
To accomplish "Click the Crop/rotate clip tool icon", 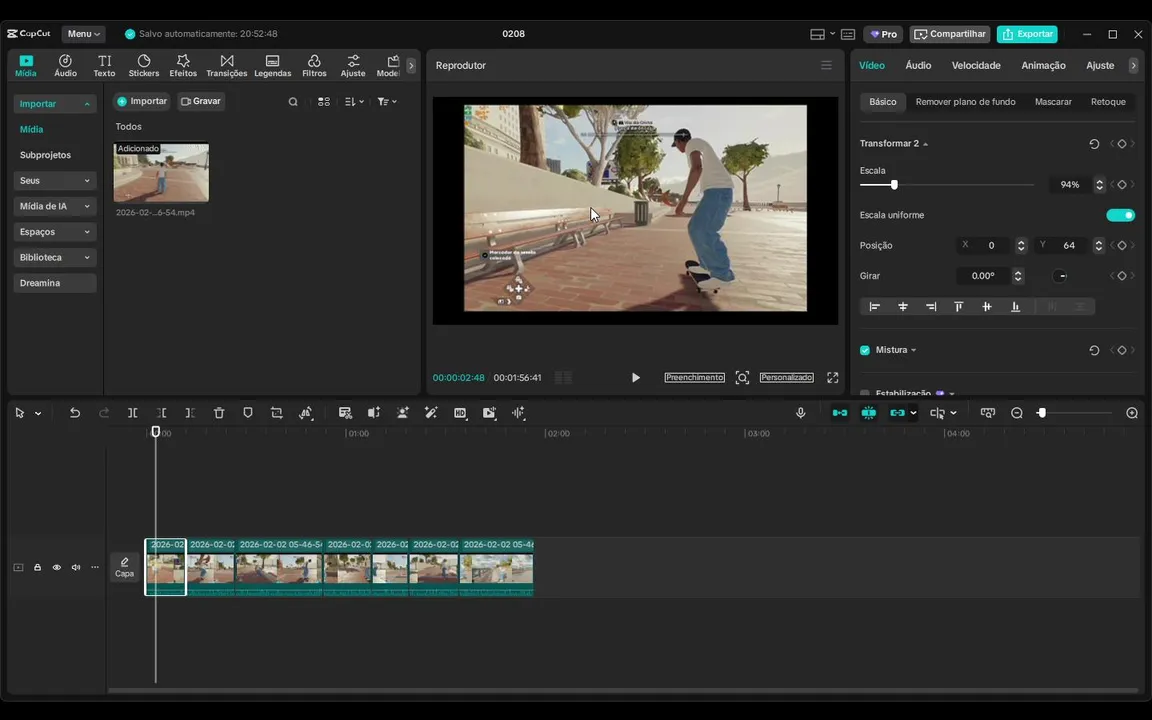I will point(277,413).
